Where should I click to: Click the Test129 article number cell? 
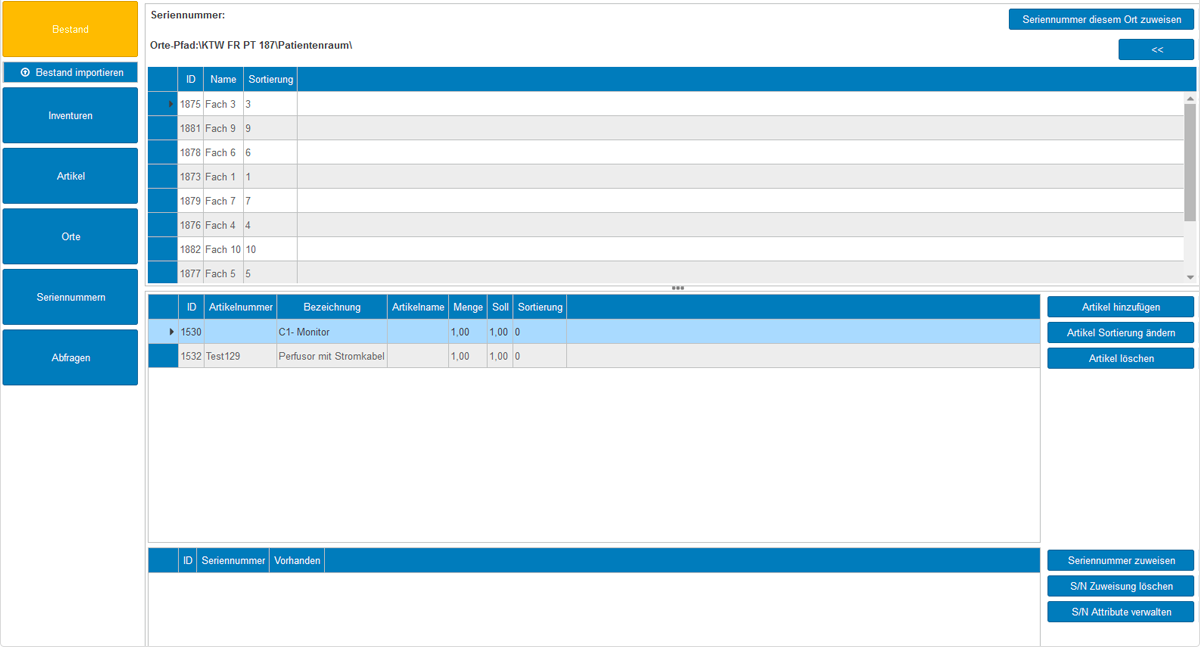pyautogui.click(x=240, y=356)
